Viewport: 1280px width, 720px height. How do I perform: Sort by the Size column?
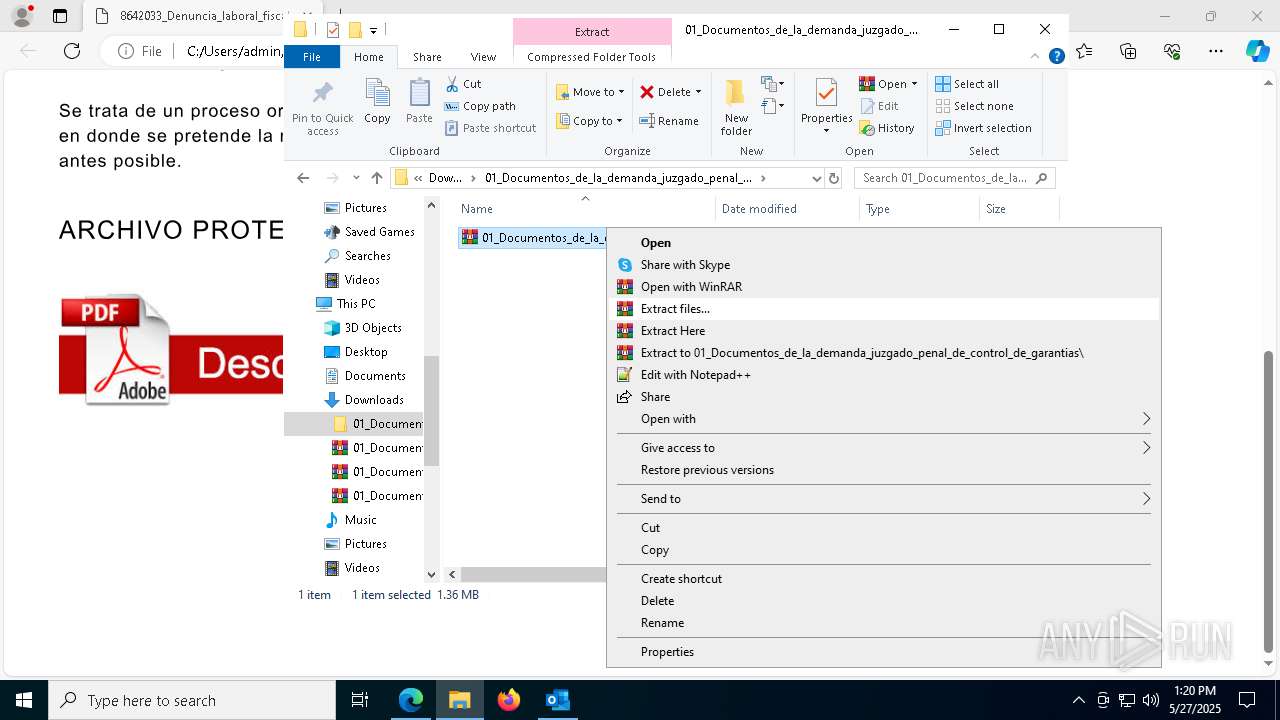click(1019, 209)
